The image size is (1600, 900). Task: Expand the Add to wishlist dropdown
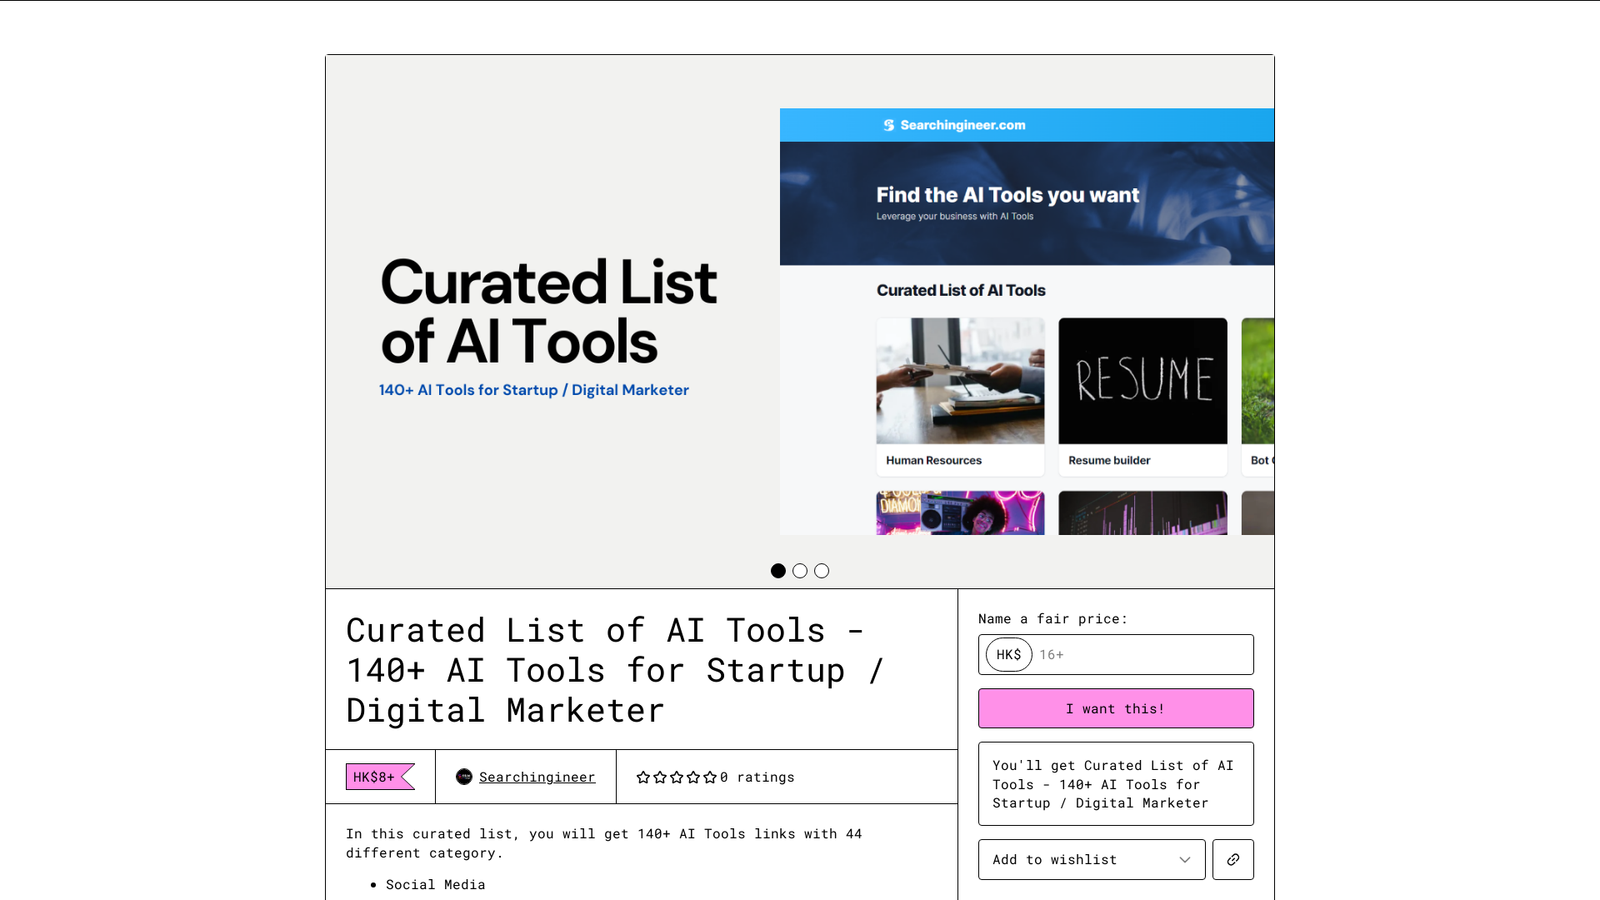[1092, 859]
